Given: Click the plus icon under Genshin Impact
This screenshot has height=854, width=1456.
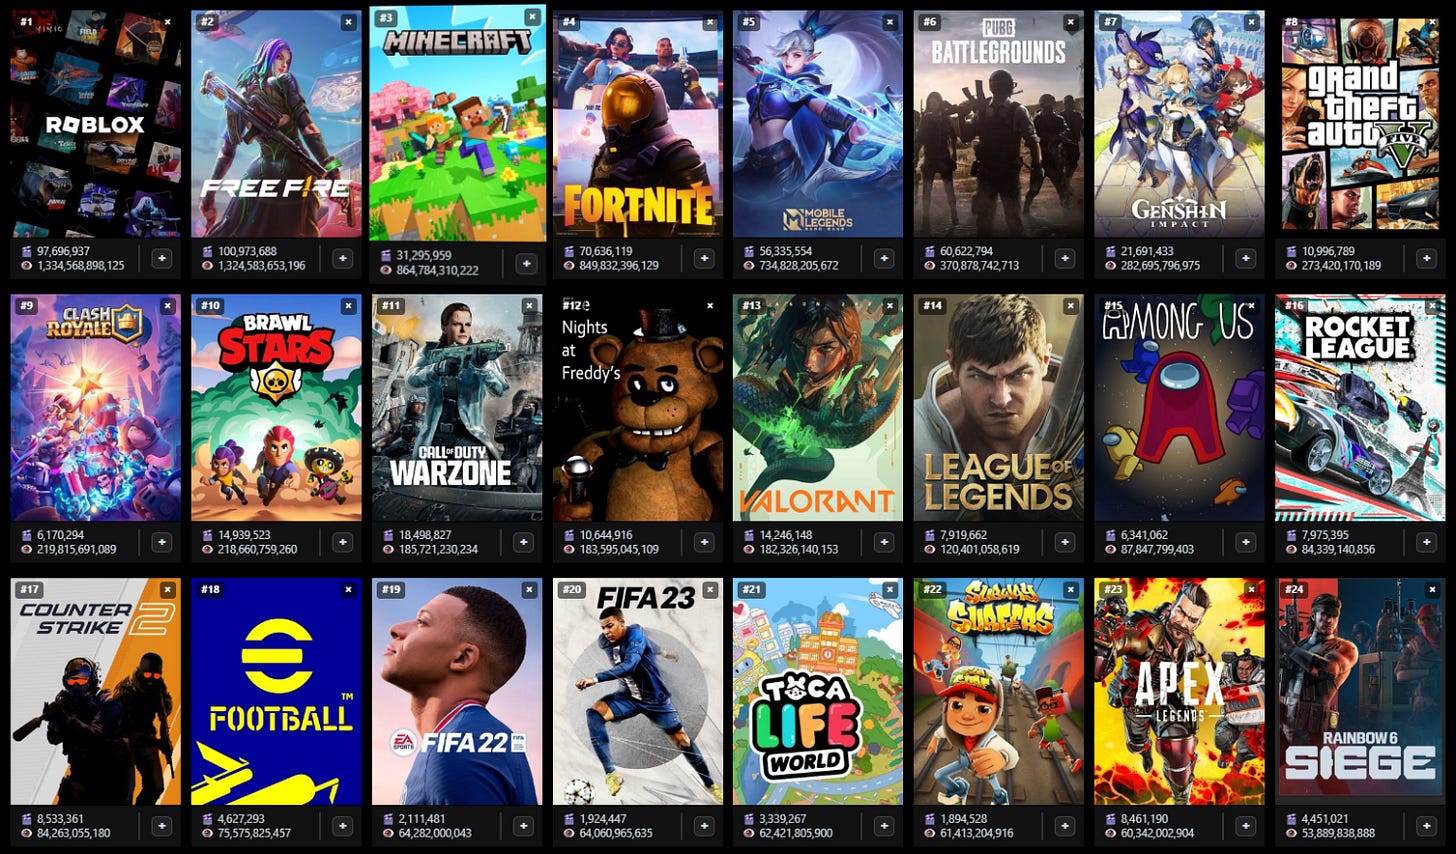Looking at the screenshot, I should click(x=1245, y=258).
